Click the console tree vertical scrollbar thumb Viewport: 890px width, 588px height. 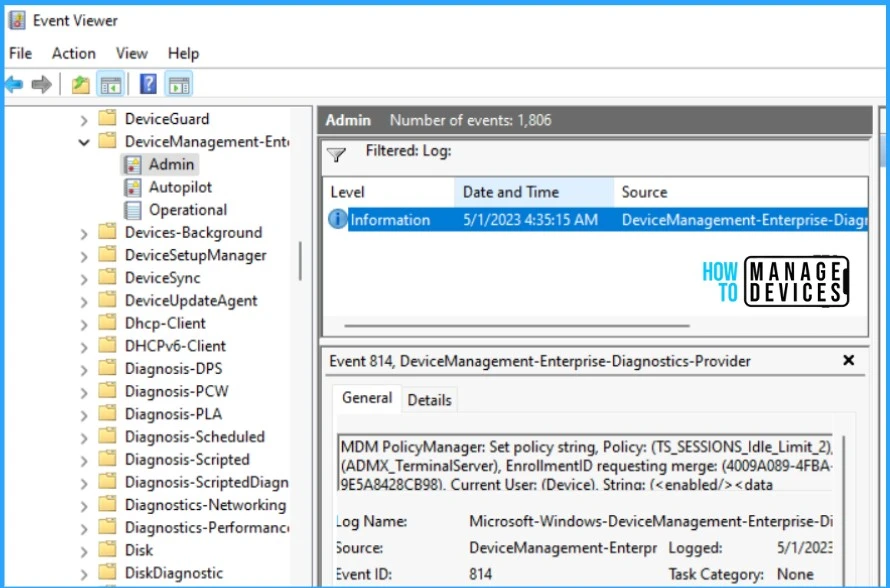(300, 261)
